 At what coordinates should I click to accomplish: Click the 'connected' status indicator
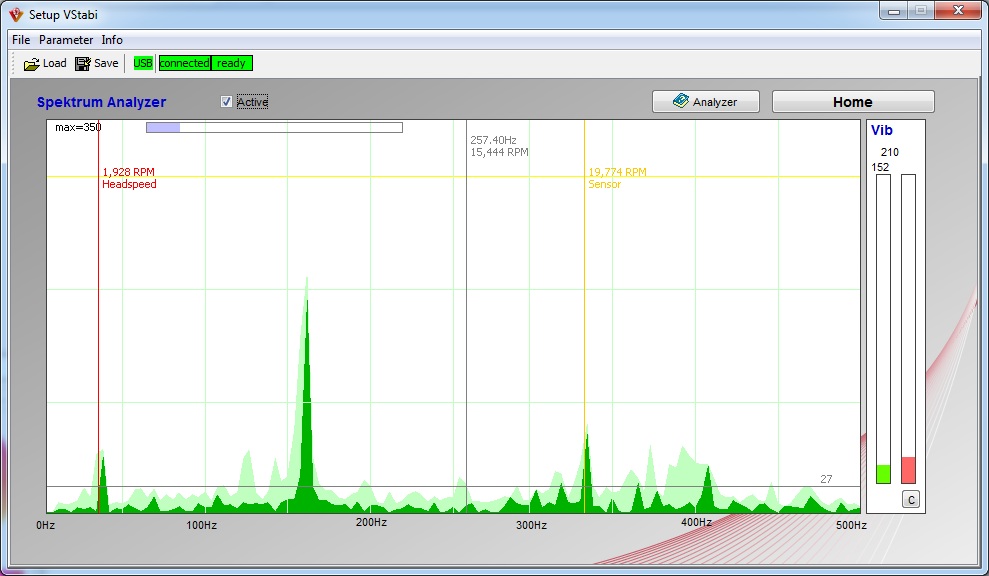[184, 63]
